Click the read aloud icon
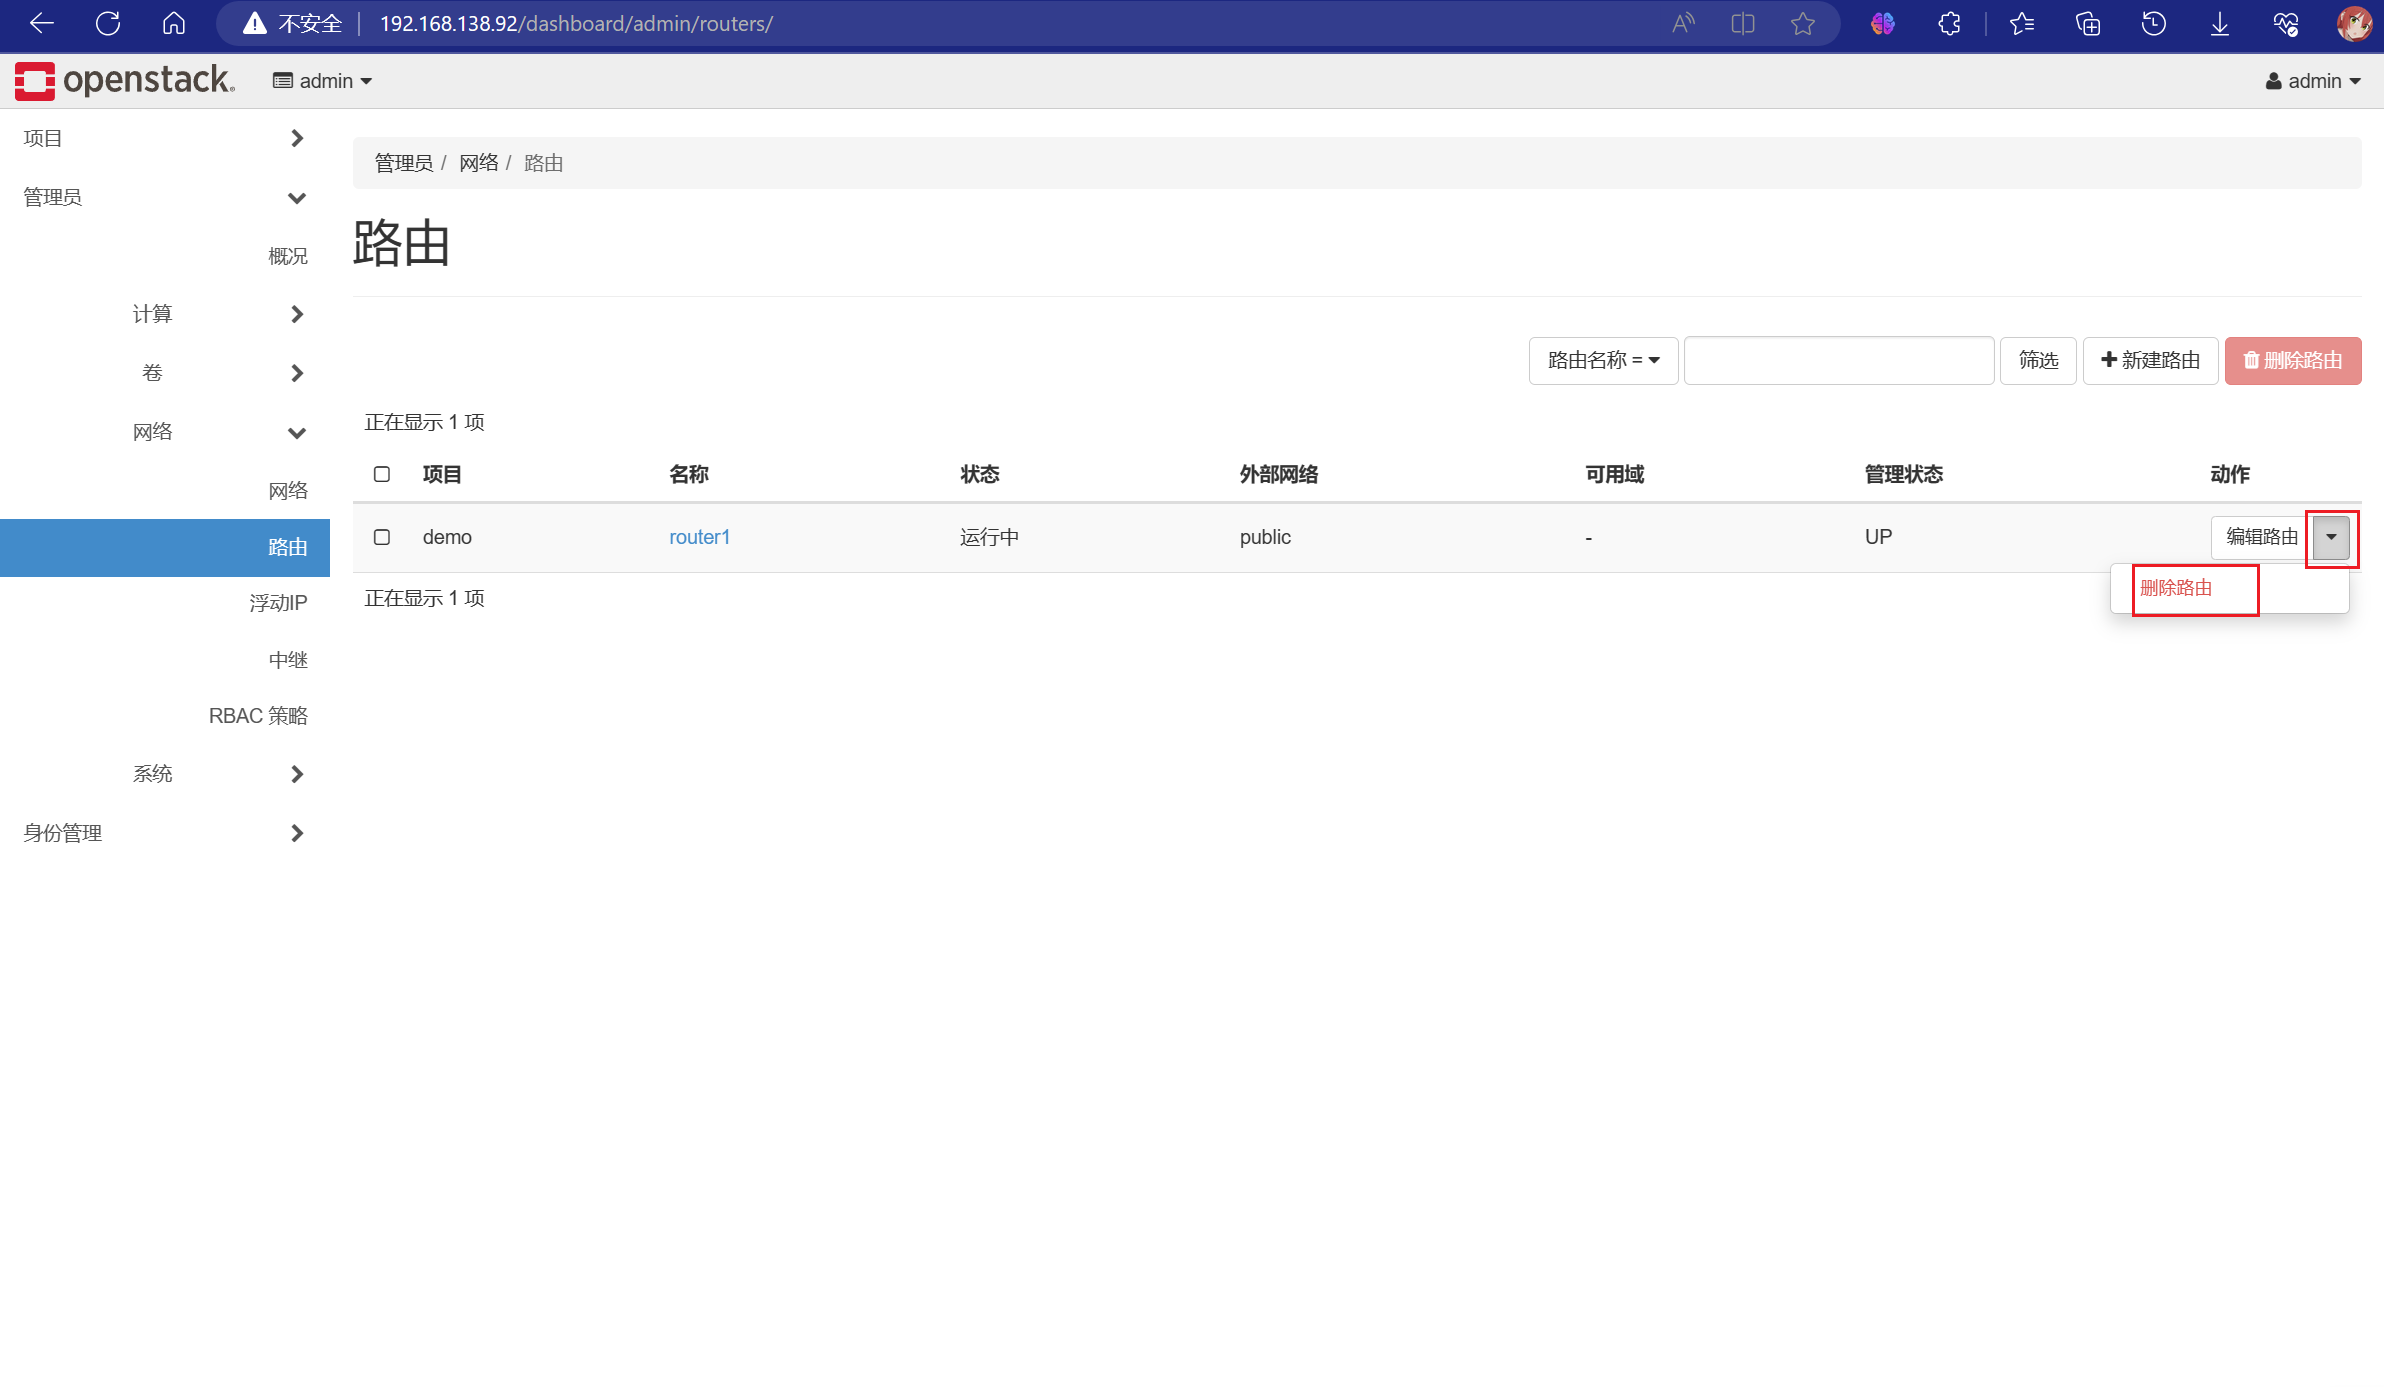Screen dimensions: 2384x1387 coord(1683,23)
